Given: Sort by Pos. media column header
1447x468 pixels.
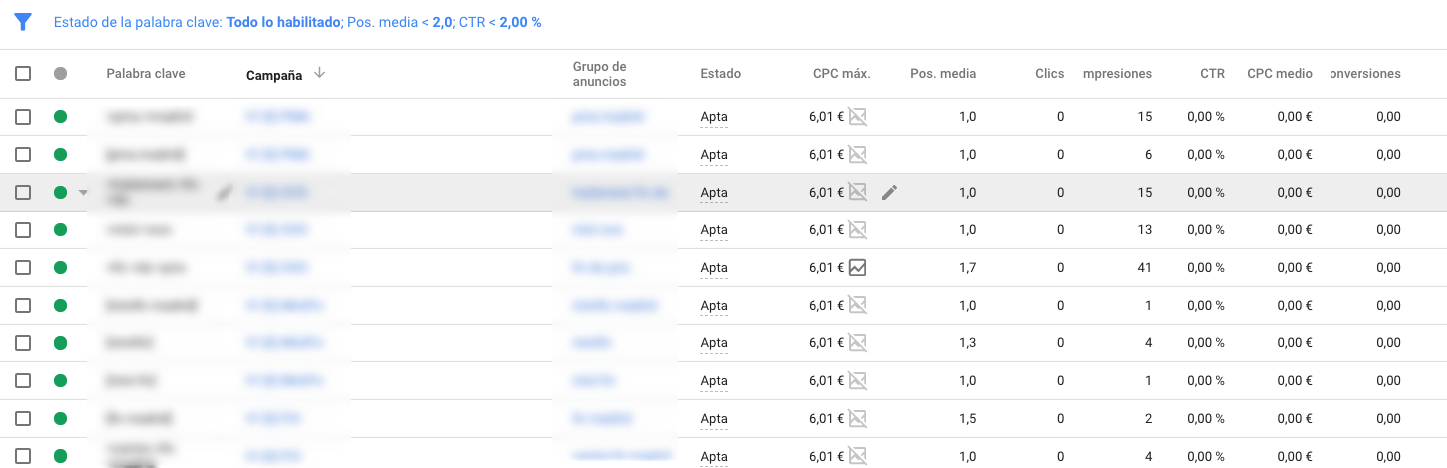Looking at the screenshot, I should [x=943, y=73].
